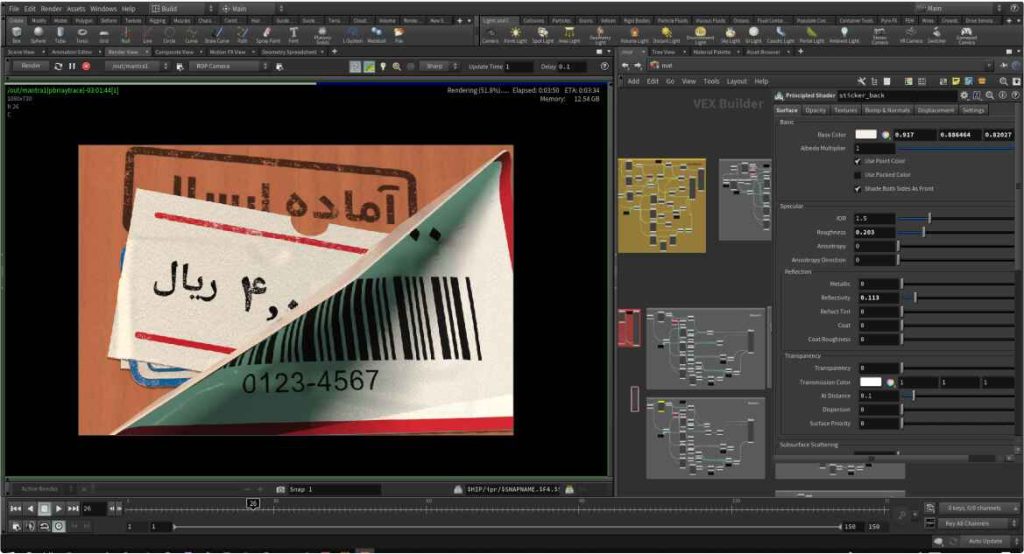Open network editor Layout menu
This screenshot has width=1024, height=554.
tap(736, 81)
